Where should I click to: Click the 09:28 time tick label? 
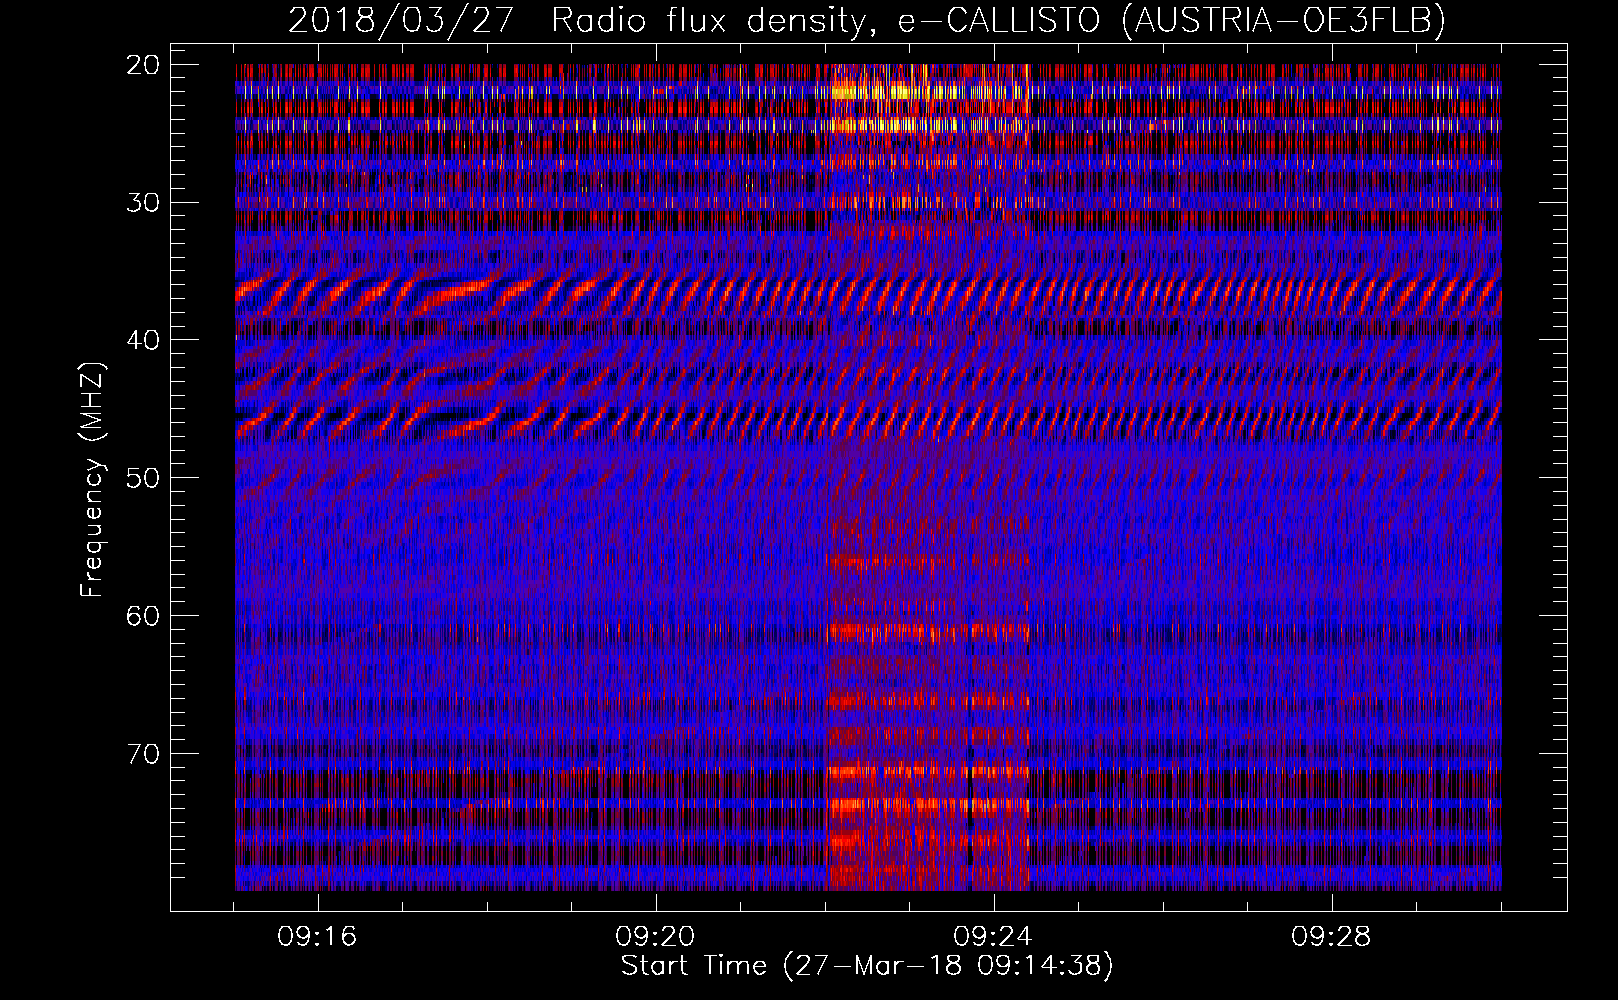click(1332, 937)
